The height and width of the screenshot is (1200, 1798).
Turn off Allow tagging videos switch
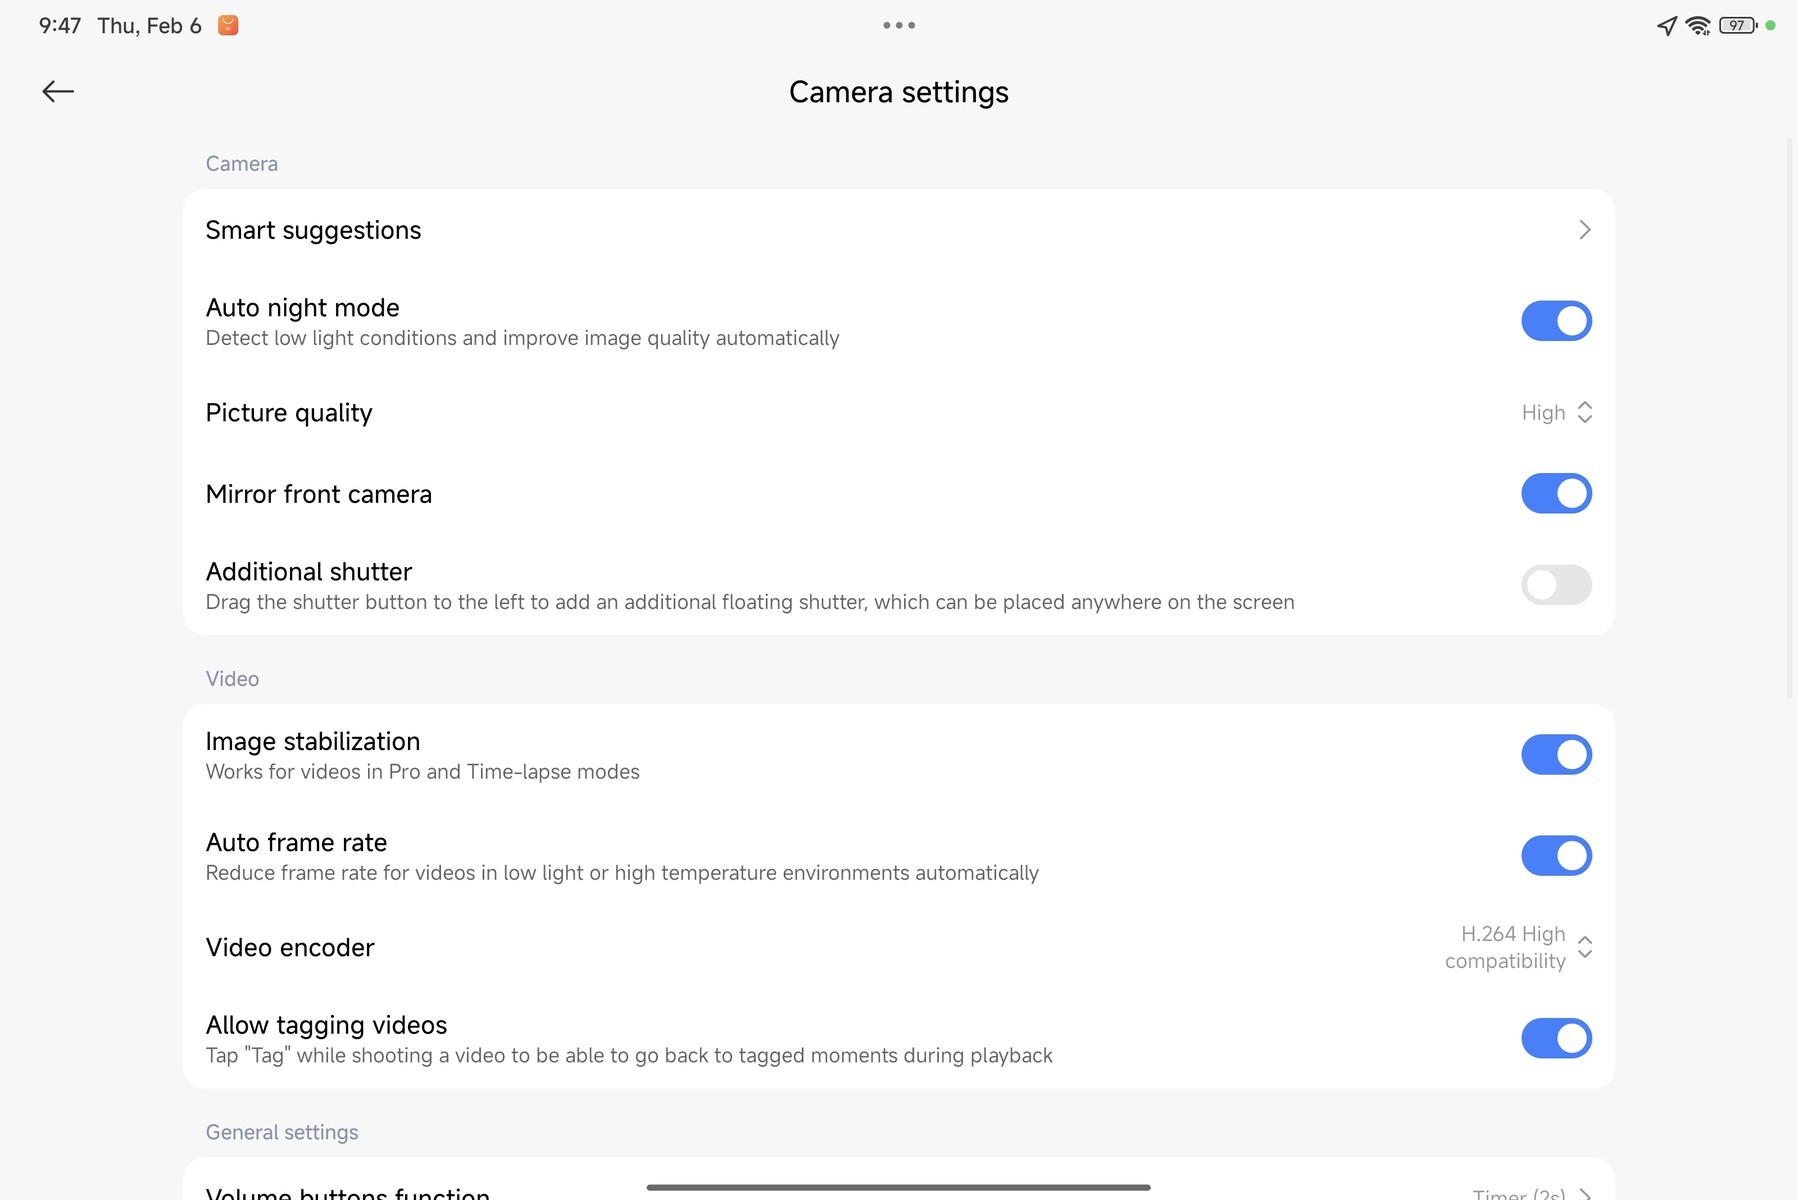pyautogui.click(x=1556, y=1038)
